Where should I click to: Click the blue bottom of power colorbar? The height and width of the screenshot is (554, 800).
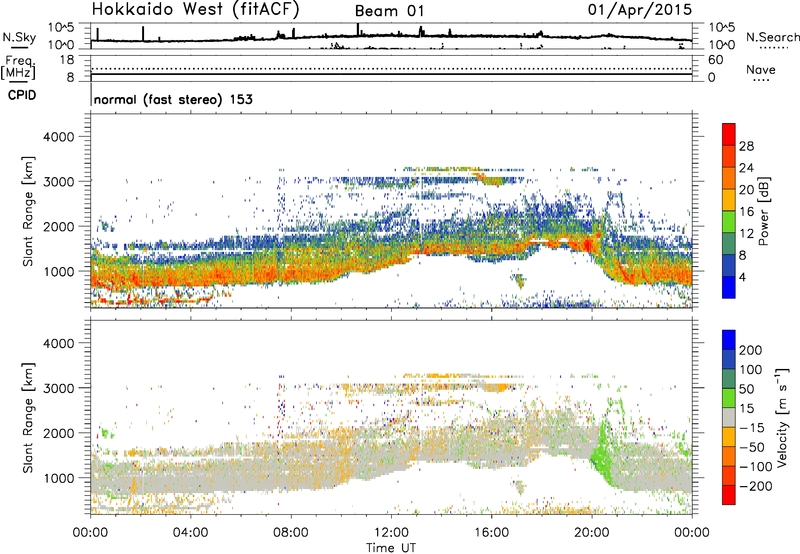729,287
